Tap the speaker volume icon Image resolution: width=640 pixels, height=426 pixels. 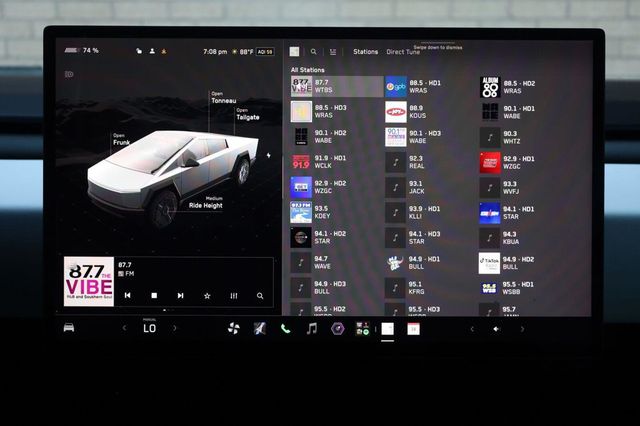497,329
